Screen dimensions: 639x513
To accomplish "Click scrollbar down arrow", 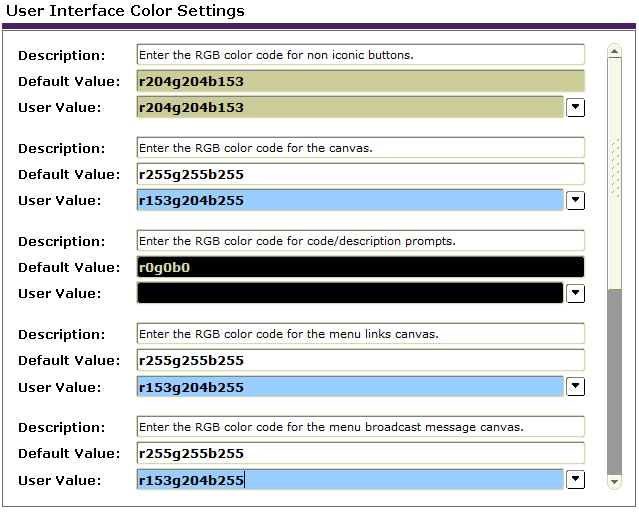I will pos(614,482).
